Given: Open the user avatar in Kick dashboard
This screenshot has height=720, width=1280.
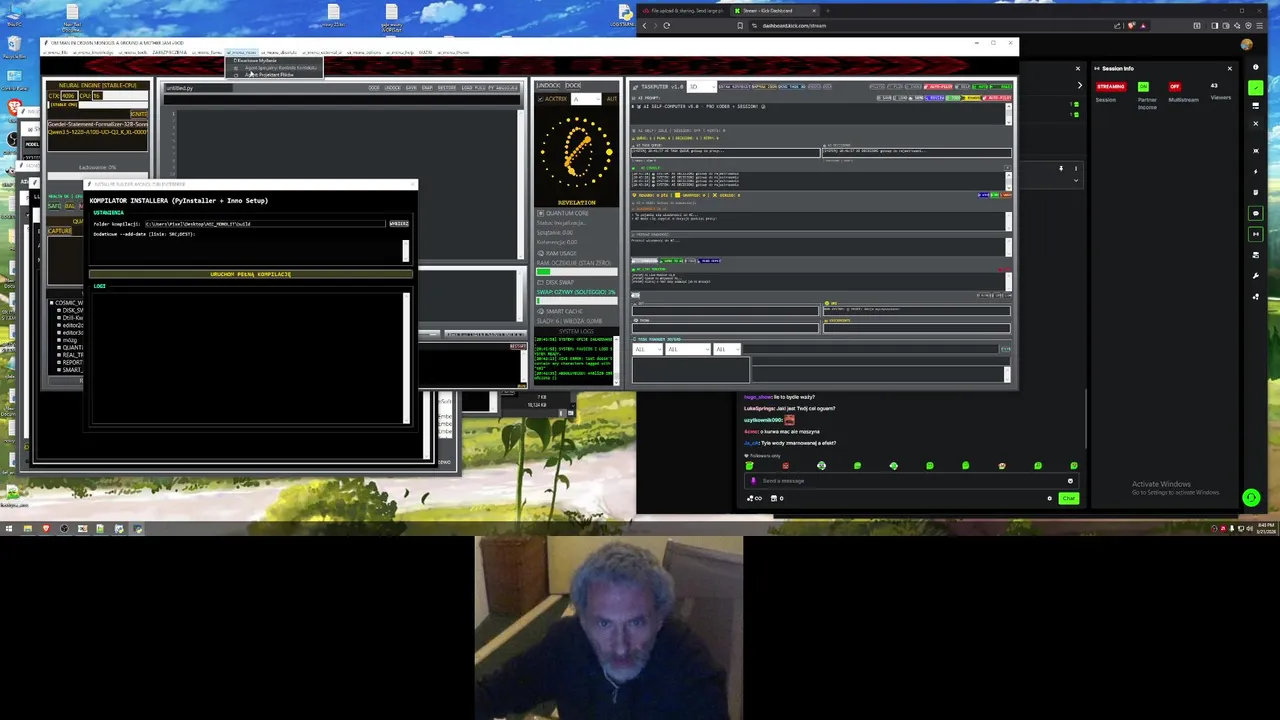Looking at the screenshot, I should click(1246, 45).
